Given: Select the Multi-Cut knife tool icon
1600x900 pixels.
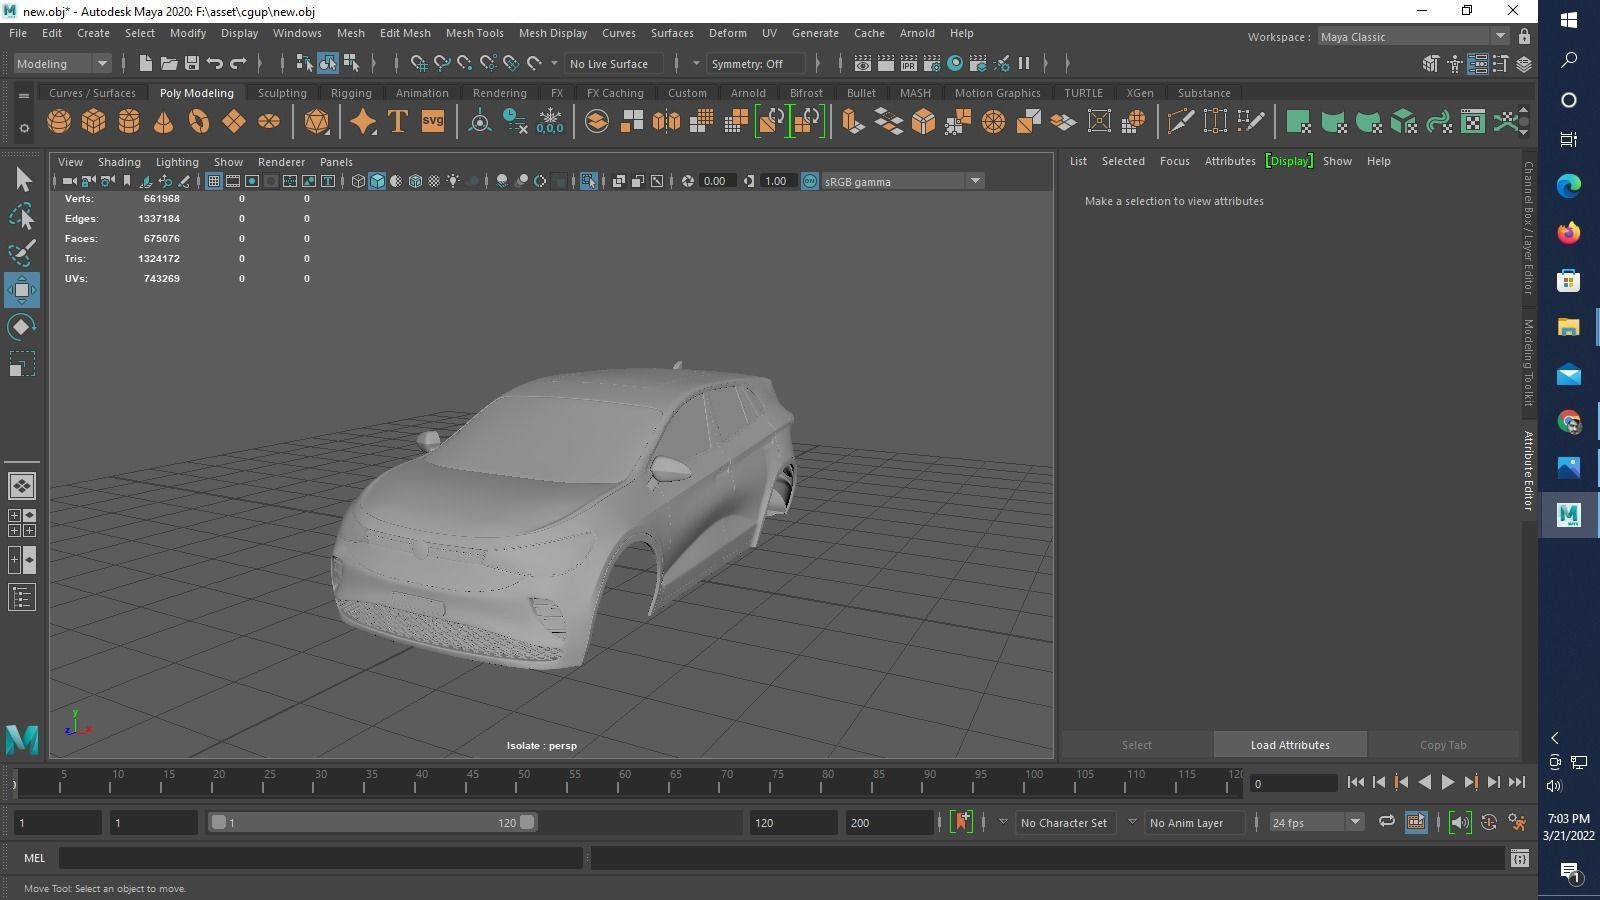Looking at the screenshot, I should click(x=1180, y=122).
